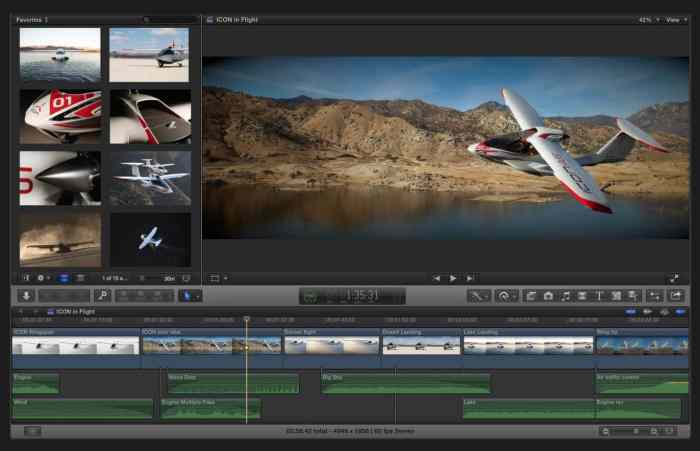
Task: Open the Timeline Index button
Action: pyautogui.click(x=32, y=431)
